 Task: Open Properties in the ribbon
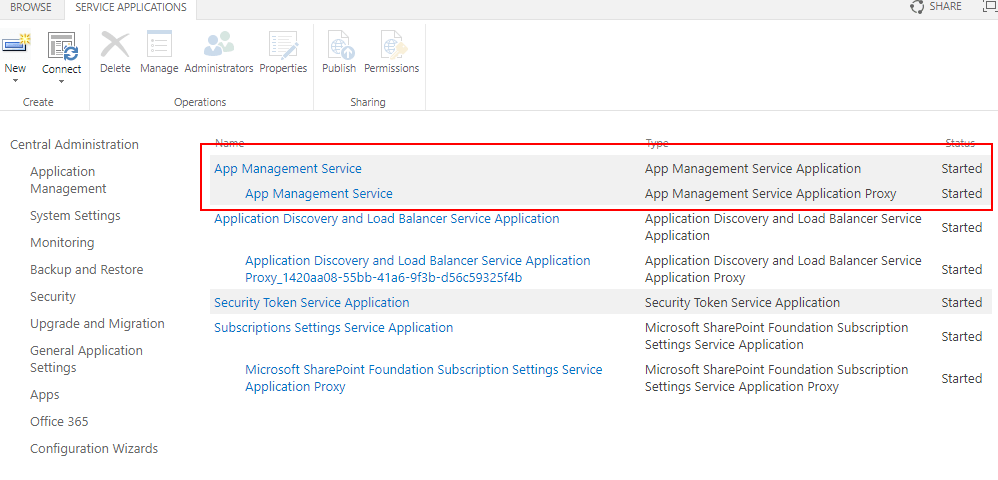(283, 46)
